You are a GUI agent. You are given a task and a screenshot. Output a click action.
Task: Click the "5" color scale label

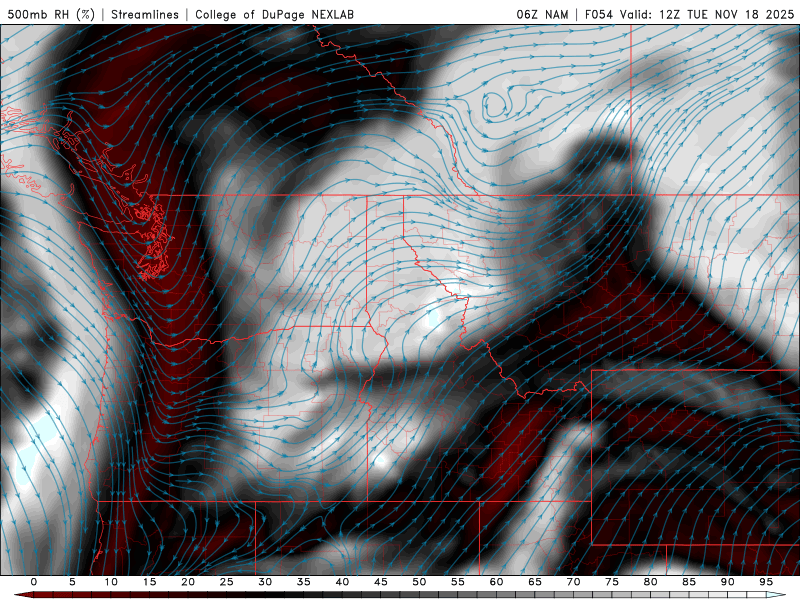click(x=72, y=582)
